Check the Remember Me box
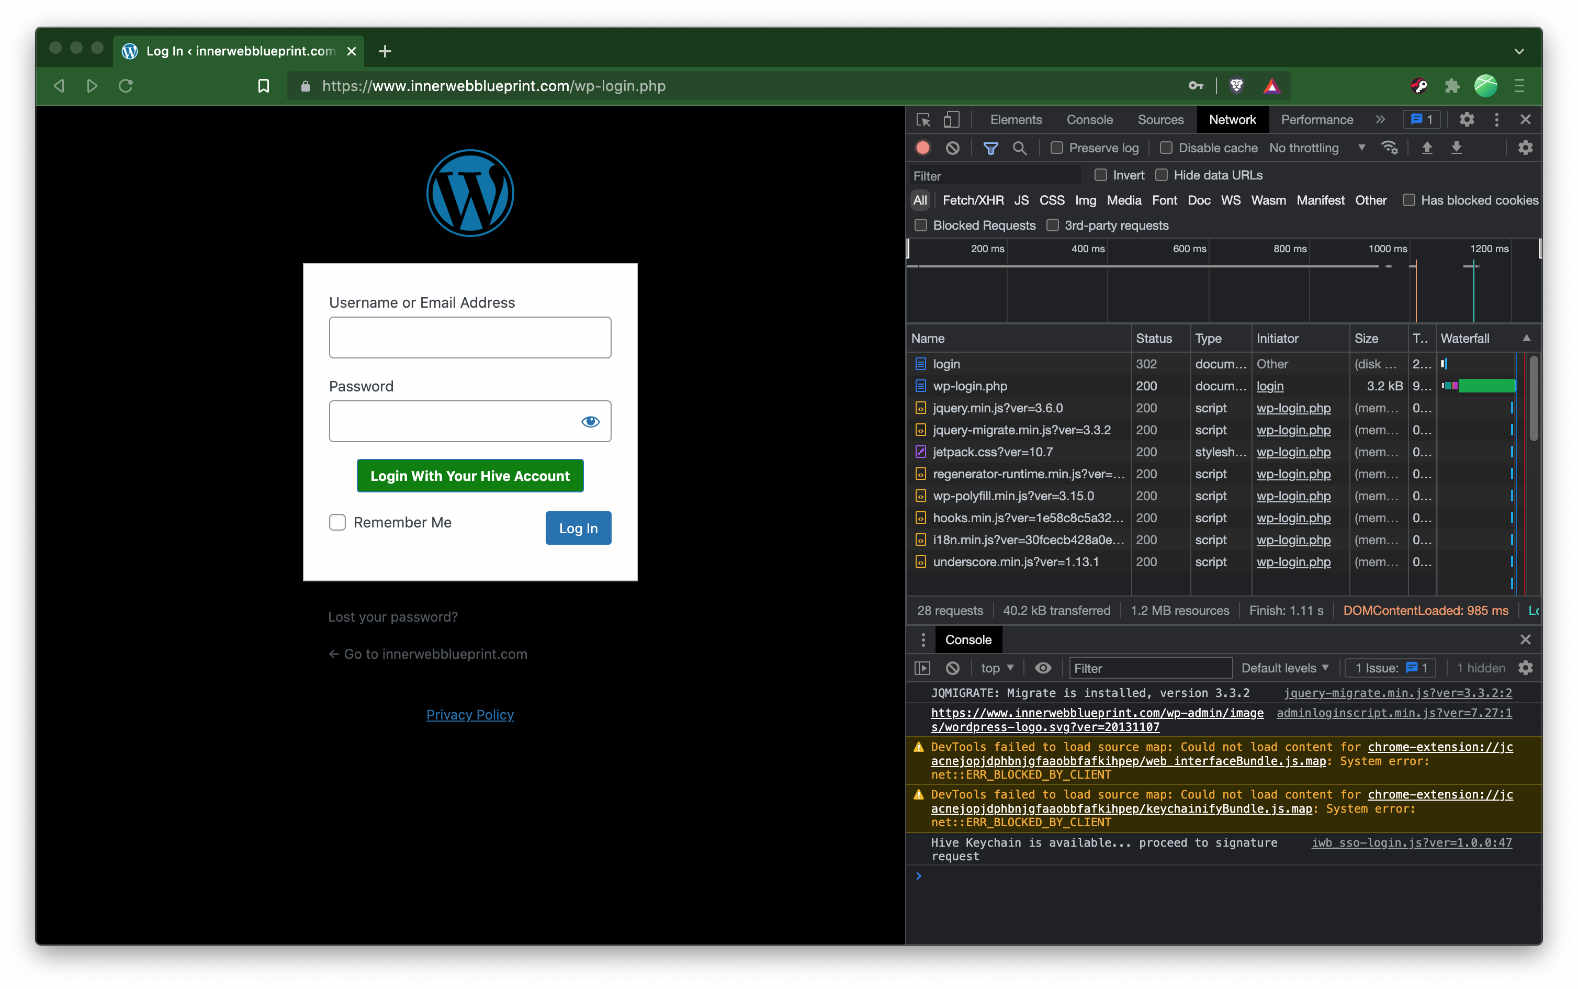 coord(338,523)
